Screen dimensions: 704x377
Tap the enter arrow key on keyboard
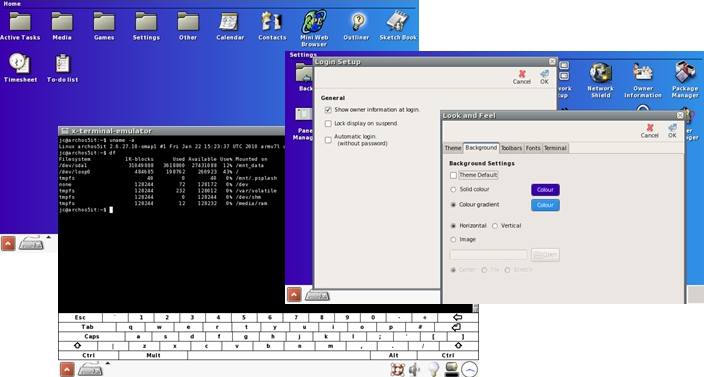[x=456, y=327]
